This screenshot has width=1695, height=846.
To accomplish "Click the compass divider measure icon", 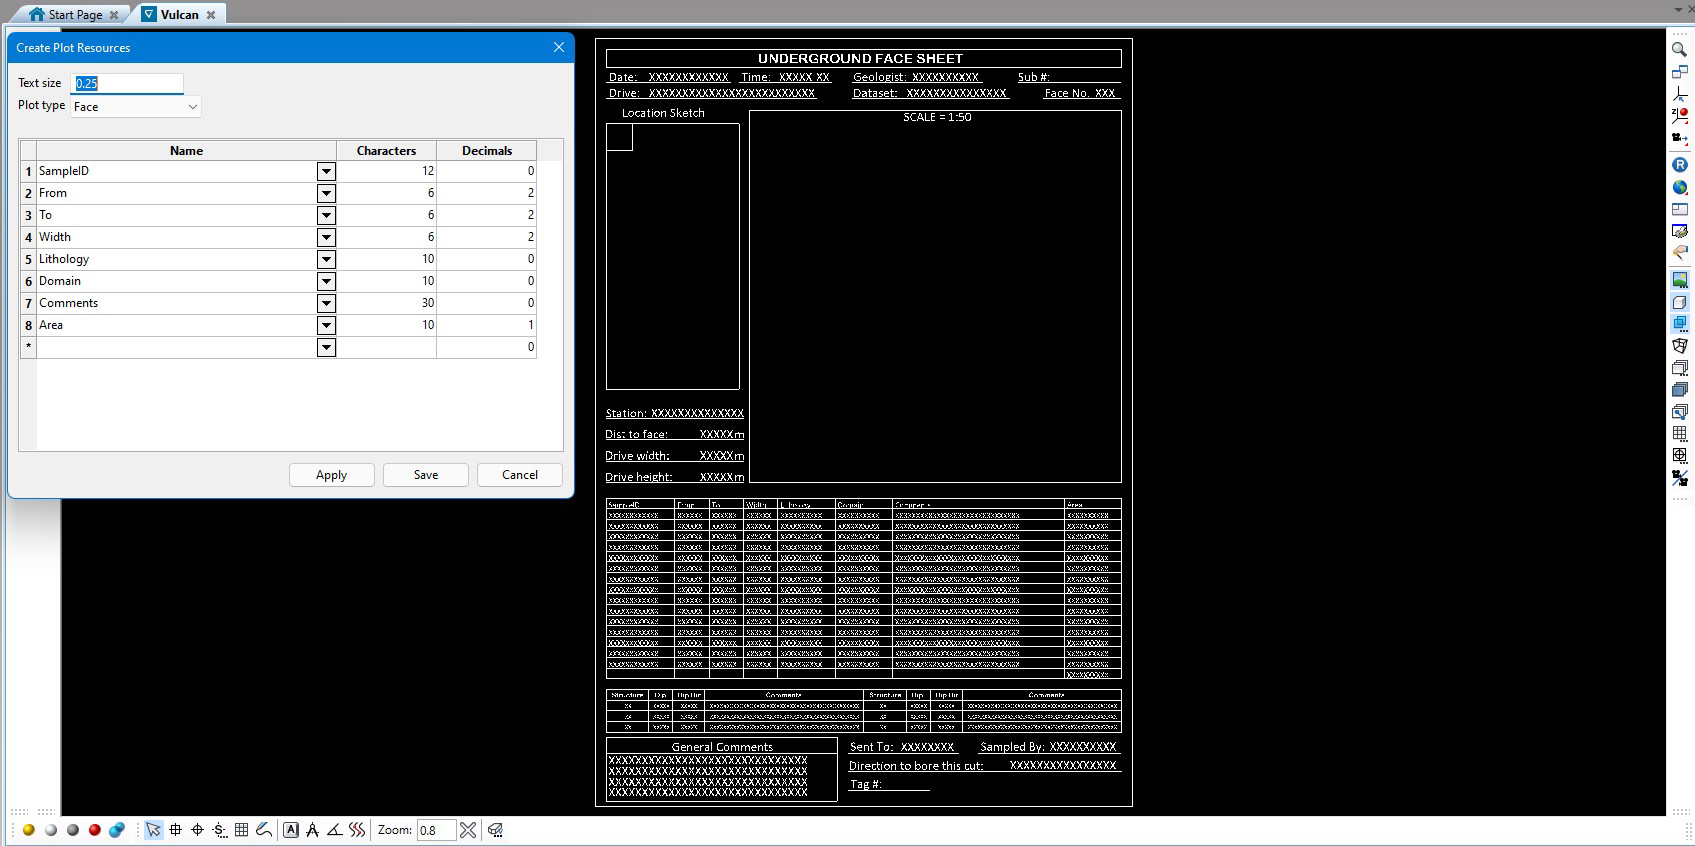I will click(x=313, y=830).
